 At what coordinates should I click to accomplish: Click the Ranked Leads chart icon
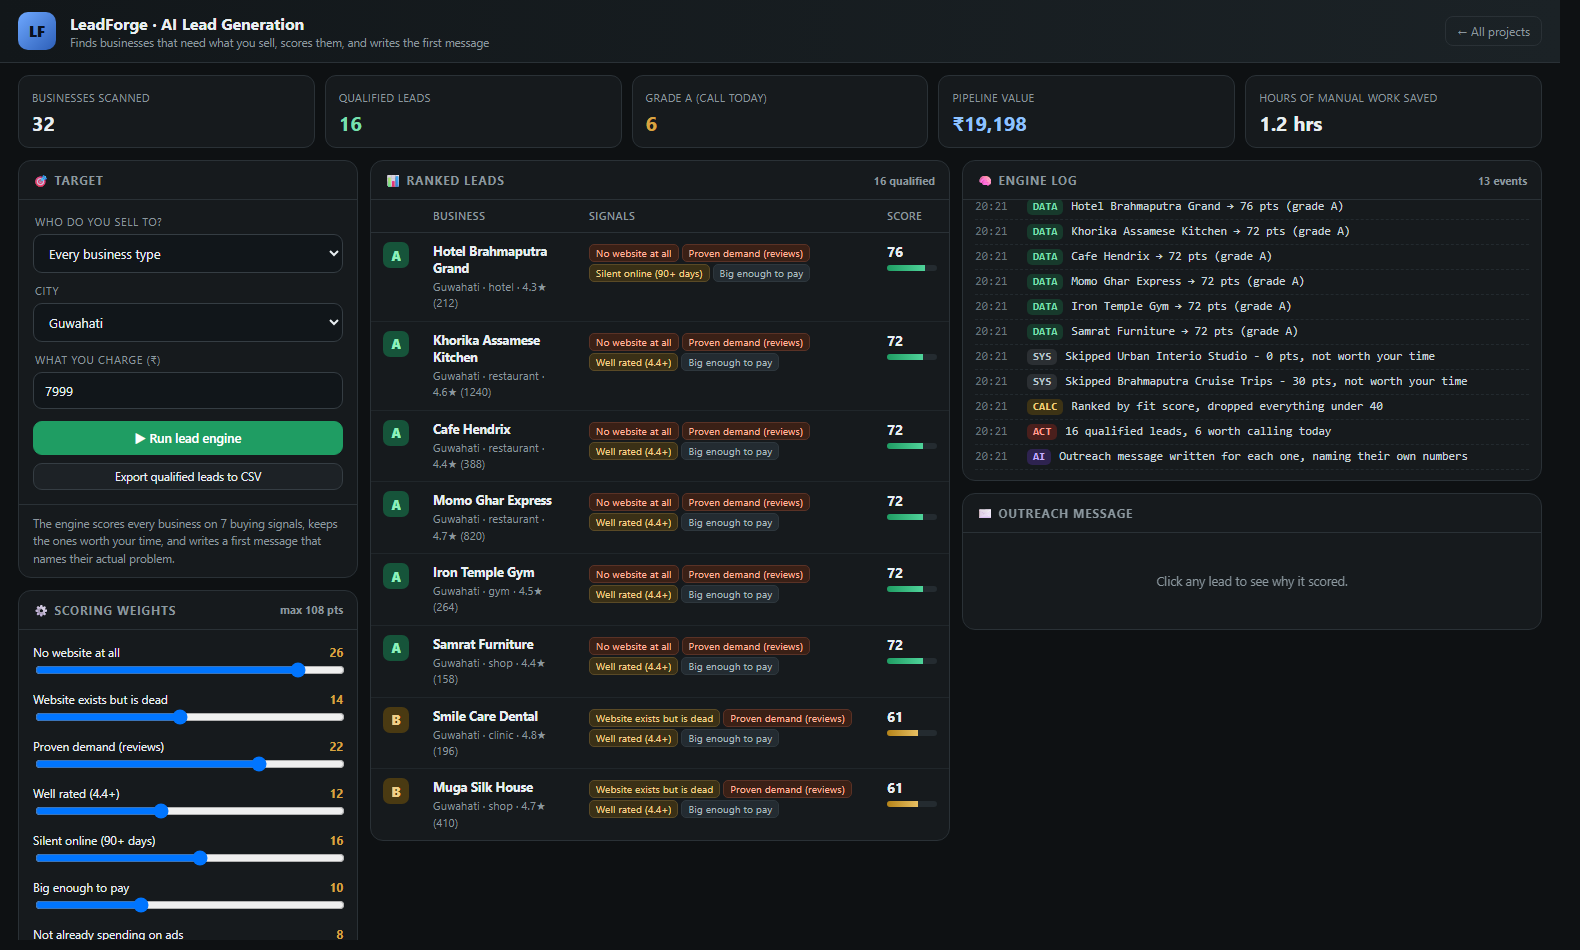point(393,181)
